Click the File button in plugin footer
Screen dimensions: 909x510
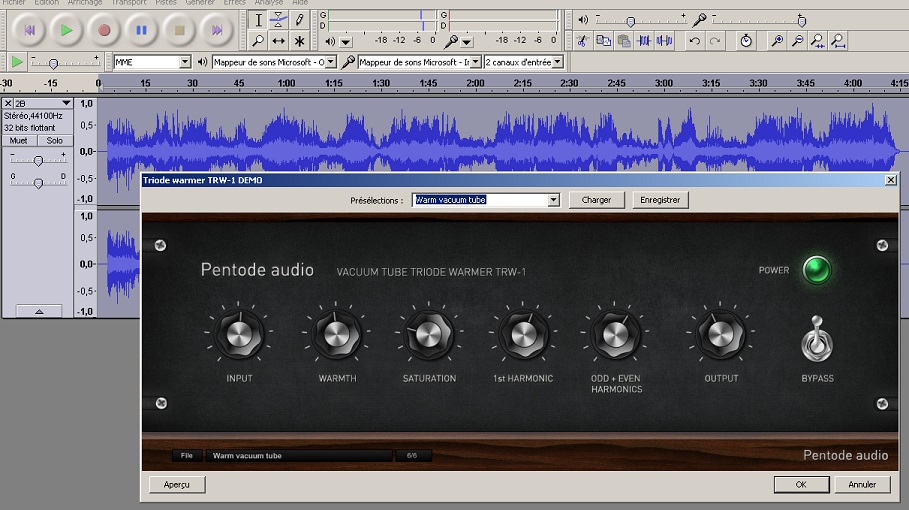(x=187, y=456)
